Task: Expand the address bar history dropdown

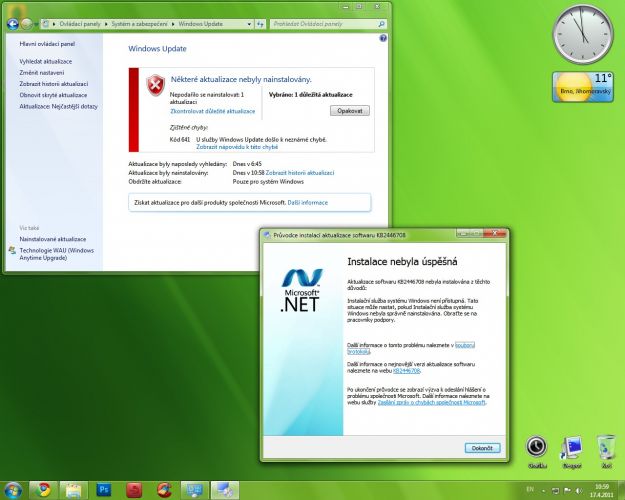Action: [249, 24]
